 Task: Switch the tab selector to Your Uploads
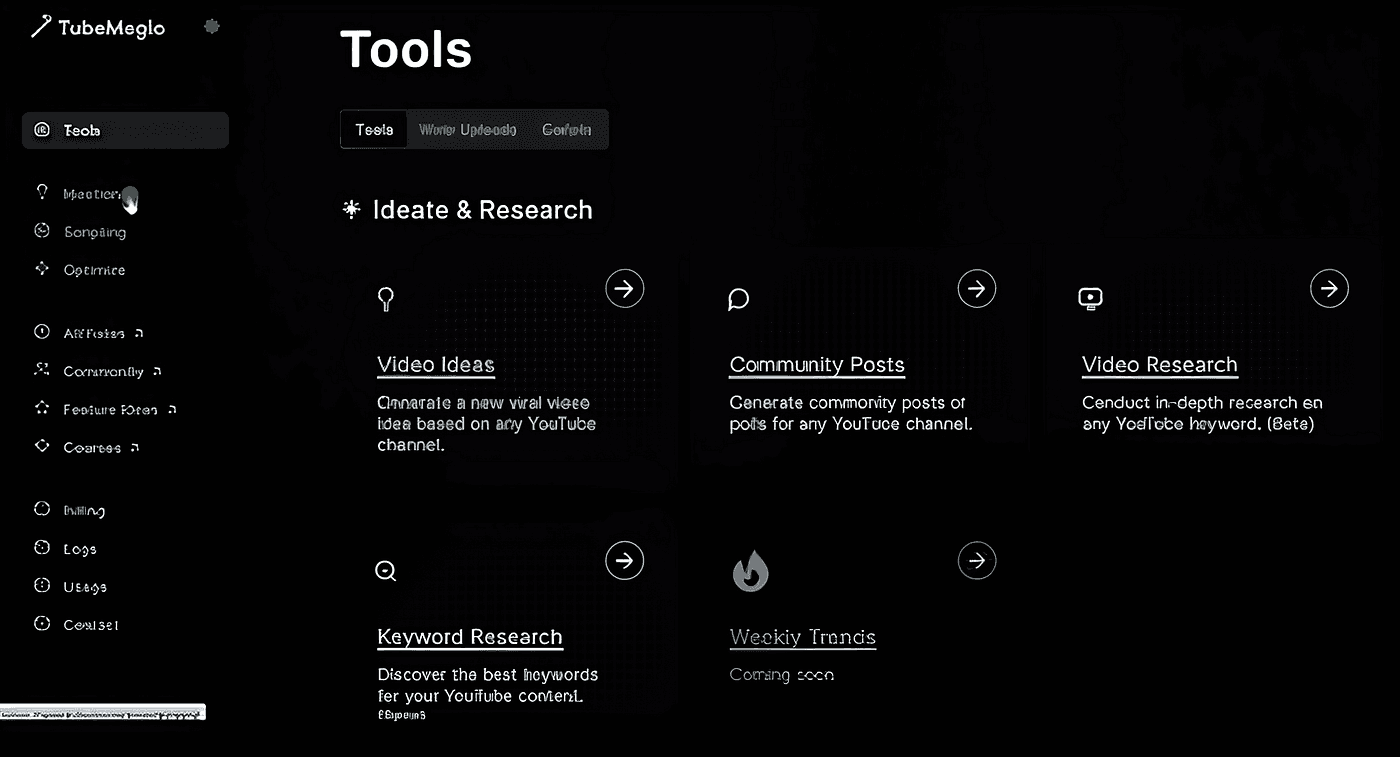point(467,129)
